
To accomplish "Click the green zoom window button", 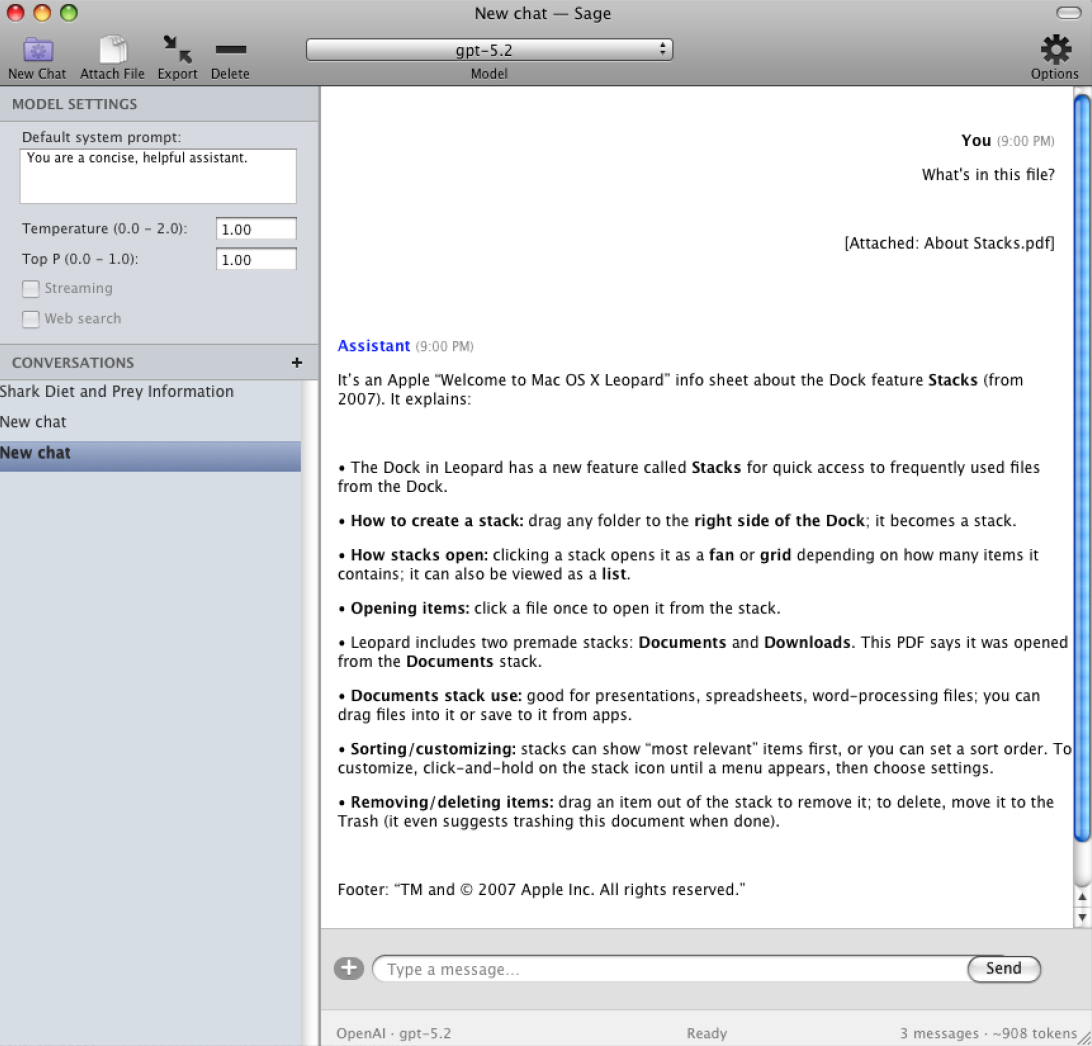I will point(68,13).
